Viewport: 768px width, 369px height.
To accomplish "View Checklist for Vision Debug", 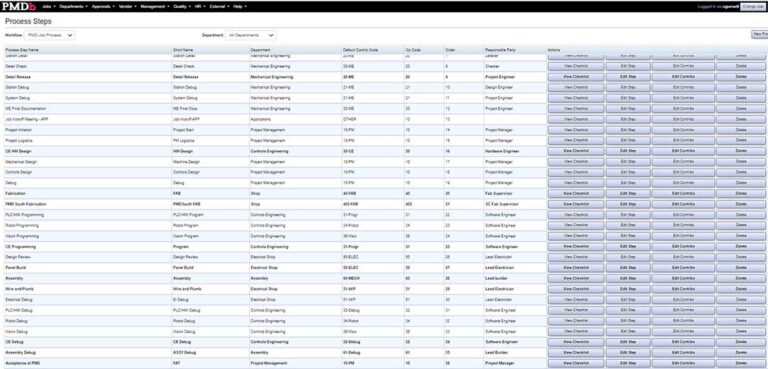I will point(576,331).
